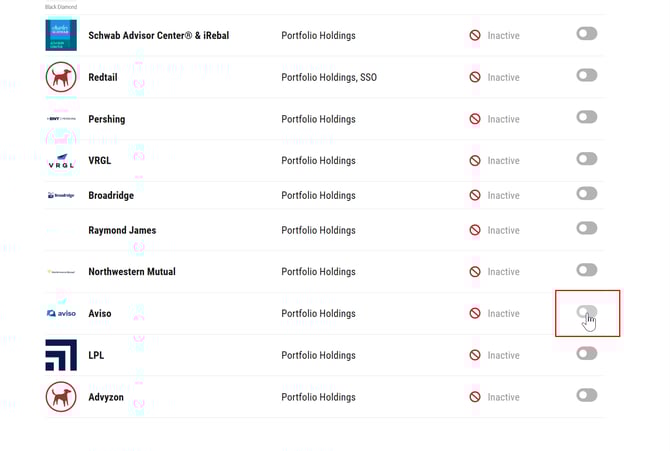Image resolution: width=670 pixels, height=451 pixels.
Task: Click Portfolio Holdings text in Advyzon row
Action: coord(318,397)
